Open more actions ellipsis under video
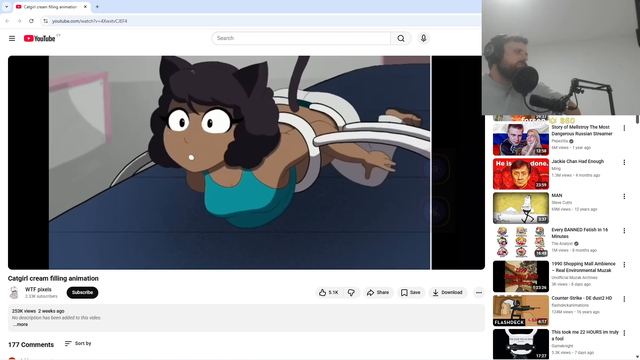 click(x=479, y=292)
